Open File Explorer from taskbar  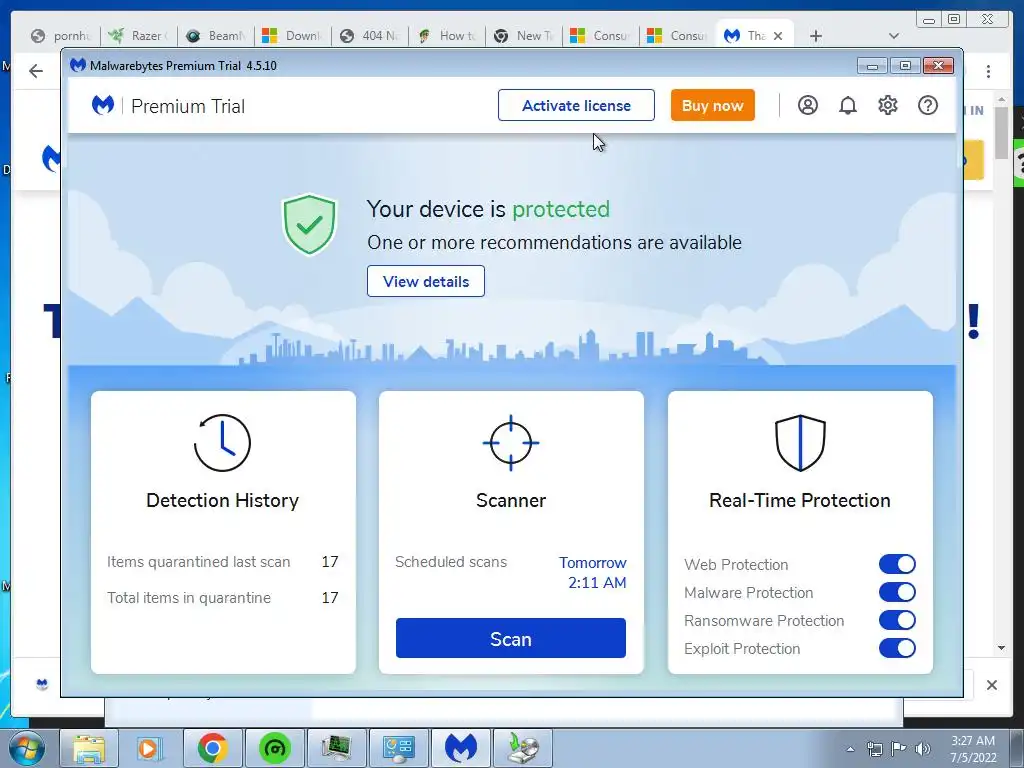click(89, 748)
